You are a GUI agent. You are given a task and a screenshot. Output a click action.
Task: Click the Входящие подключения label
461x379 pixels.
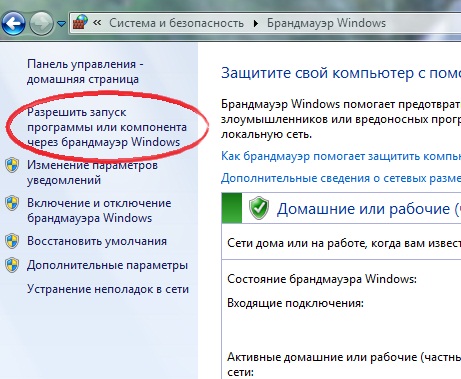(295, 303)
